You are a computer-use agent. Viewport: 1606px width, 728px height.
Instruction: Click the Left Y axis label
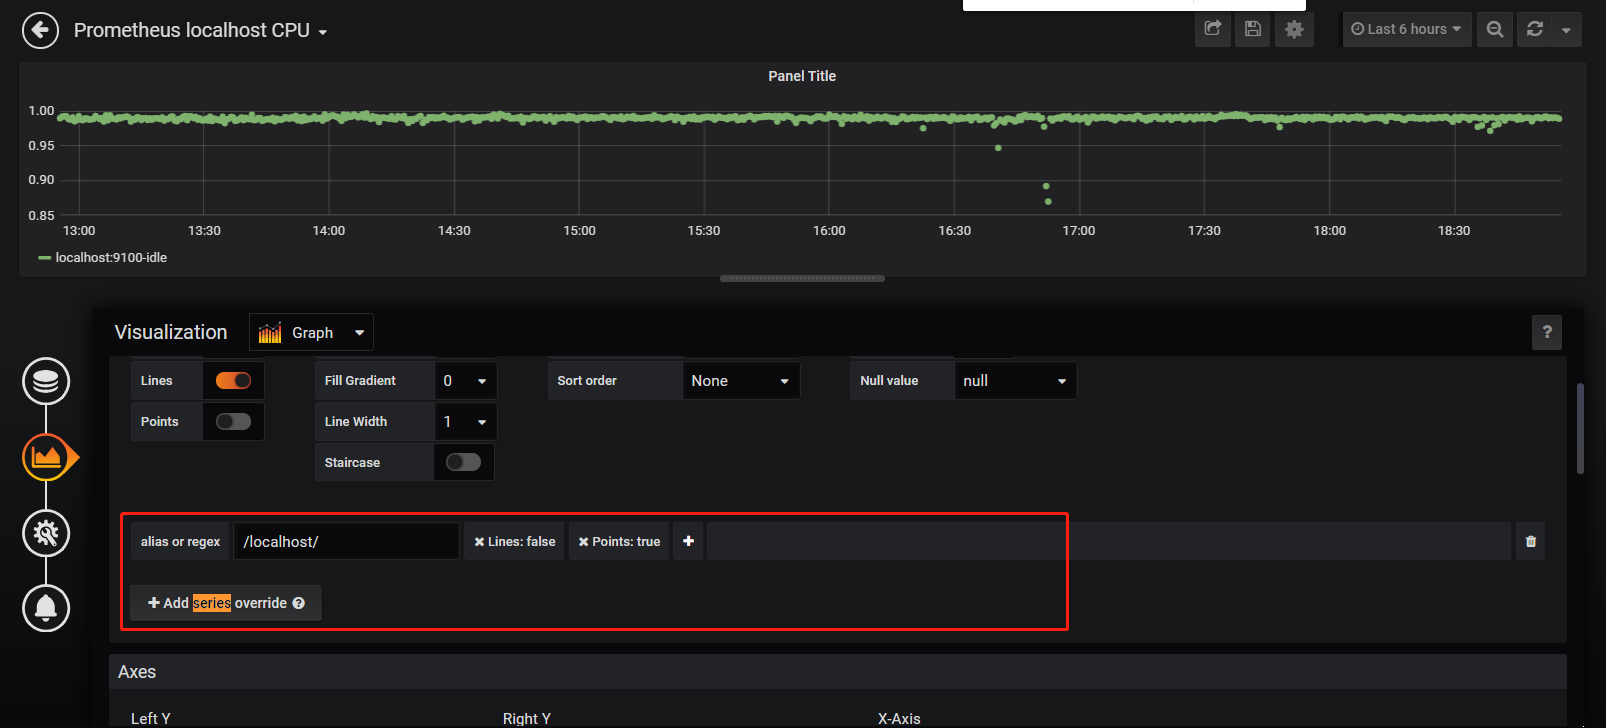[x=151, y=718]
